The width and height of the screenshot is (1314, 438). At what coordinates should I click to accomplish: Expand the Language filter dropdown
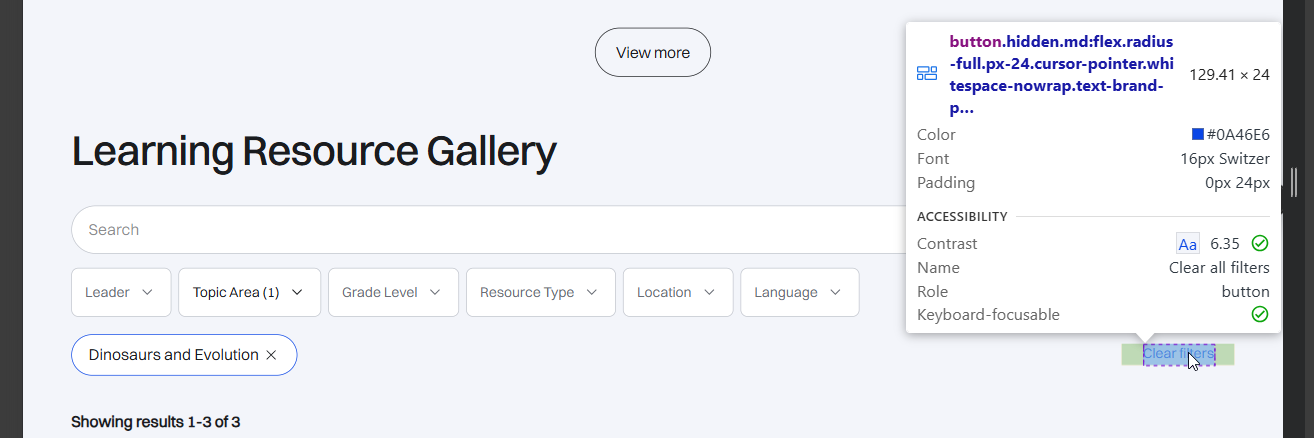point(799,293)
